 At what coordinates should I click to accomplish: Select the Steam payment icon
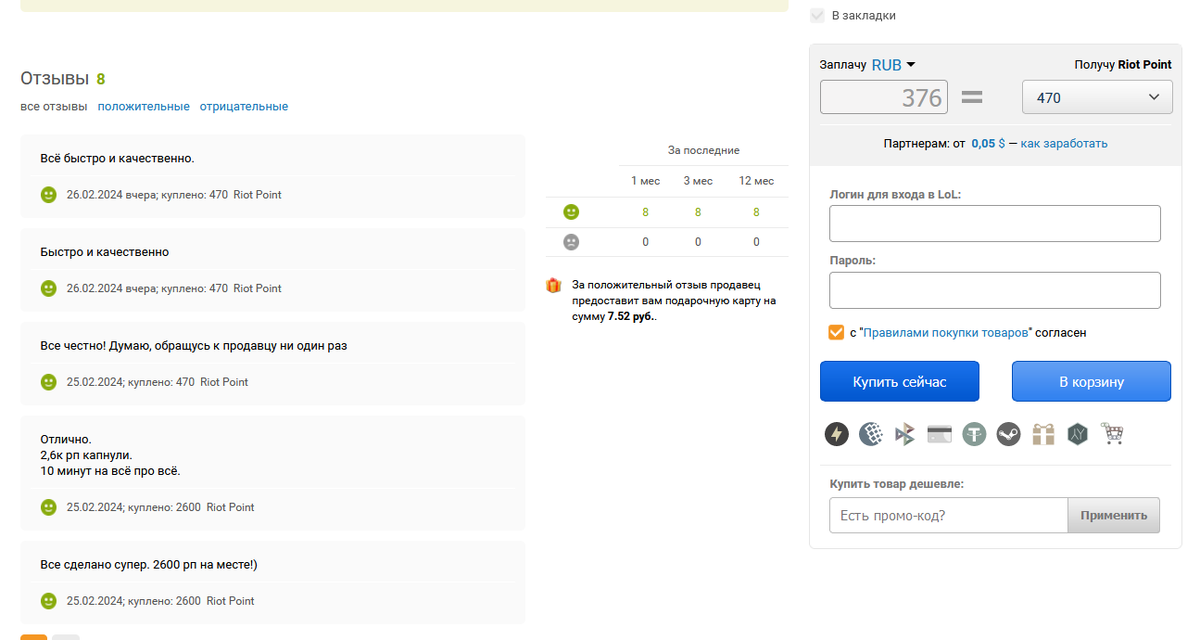[1009, 434]
